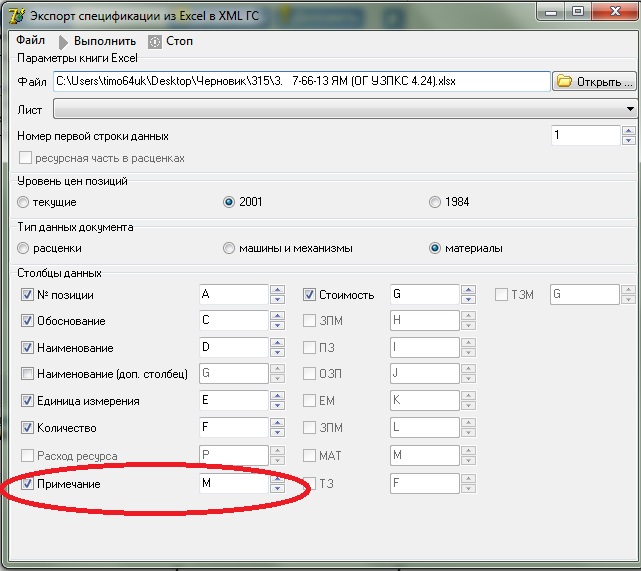The image size is (641, 571).
Task: Expand the Лист dropdown
Action: [630, 109]
